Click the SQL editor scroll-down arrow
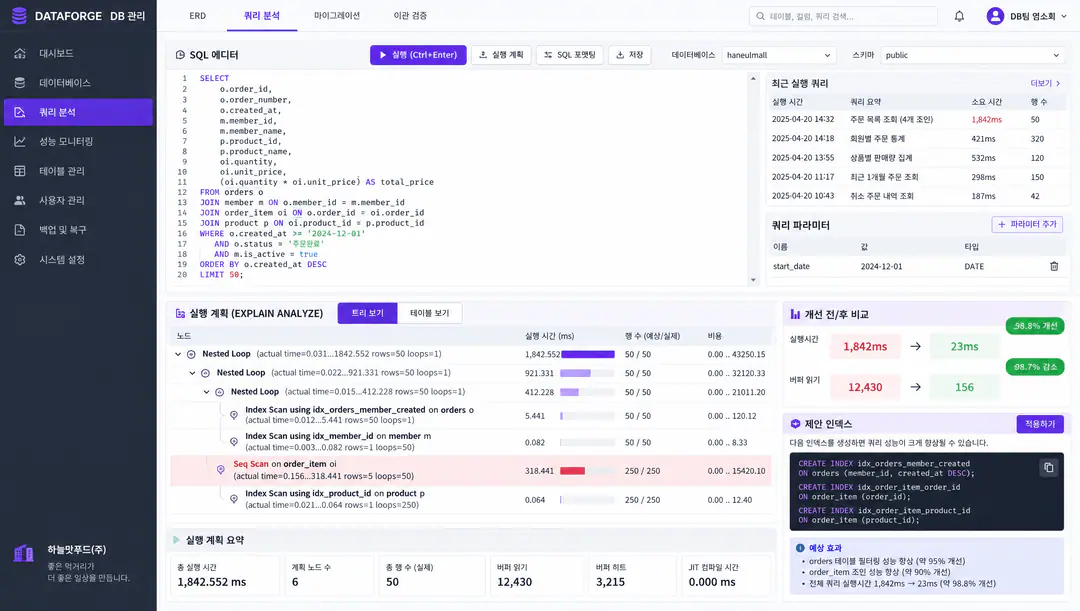Image resolution: width=1080 pixels, height=611 pixels. click(753, 280)
